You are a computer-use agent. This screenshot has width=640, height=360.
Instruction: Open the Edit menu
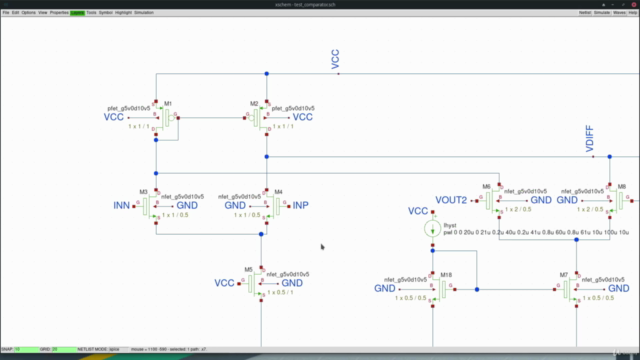click(x=16, y=13)
